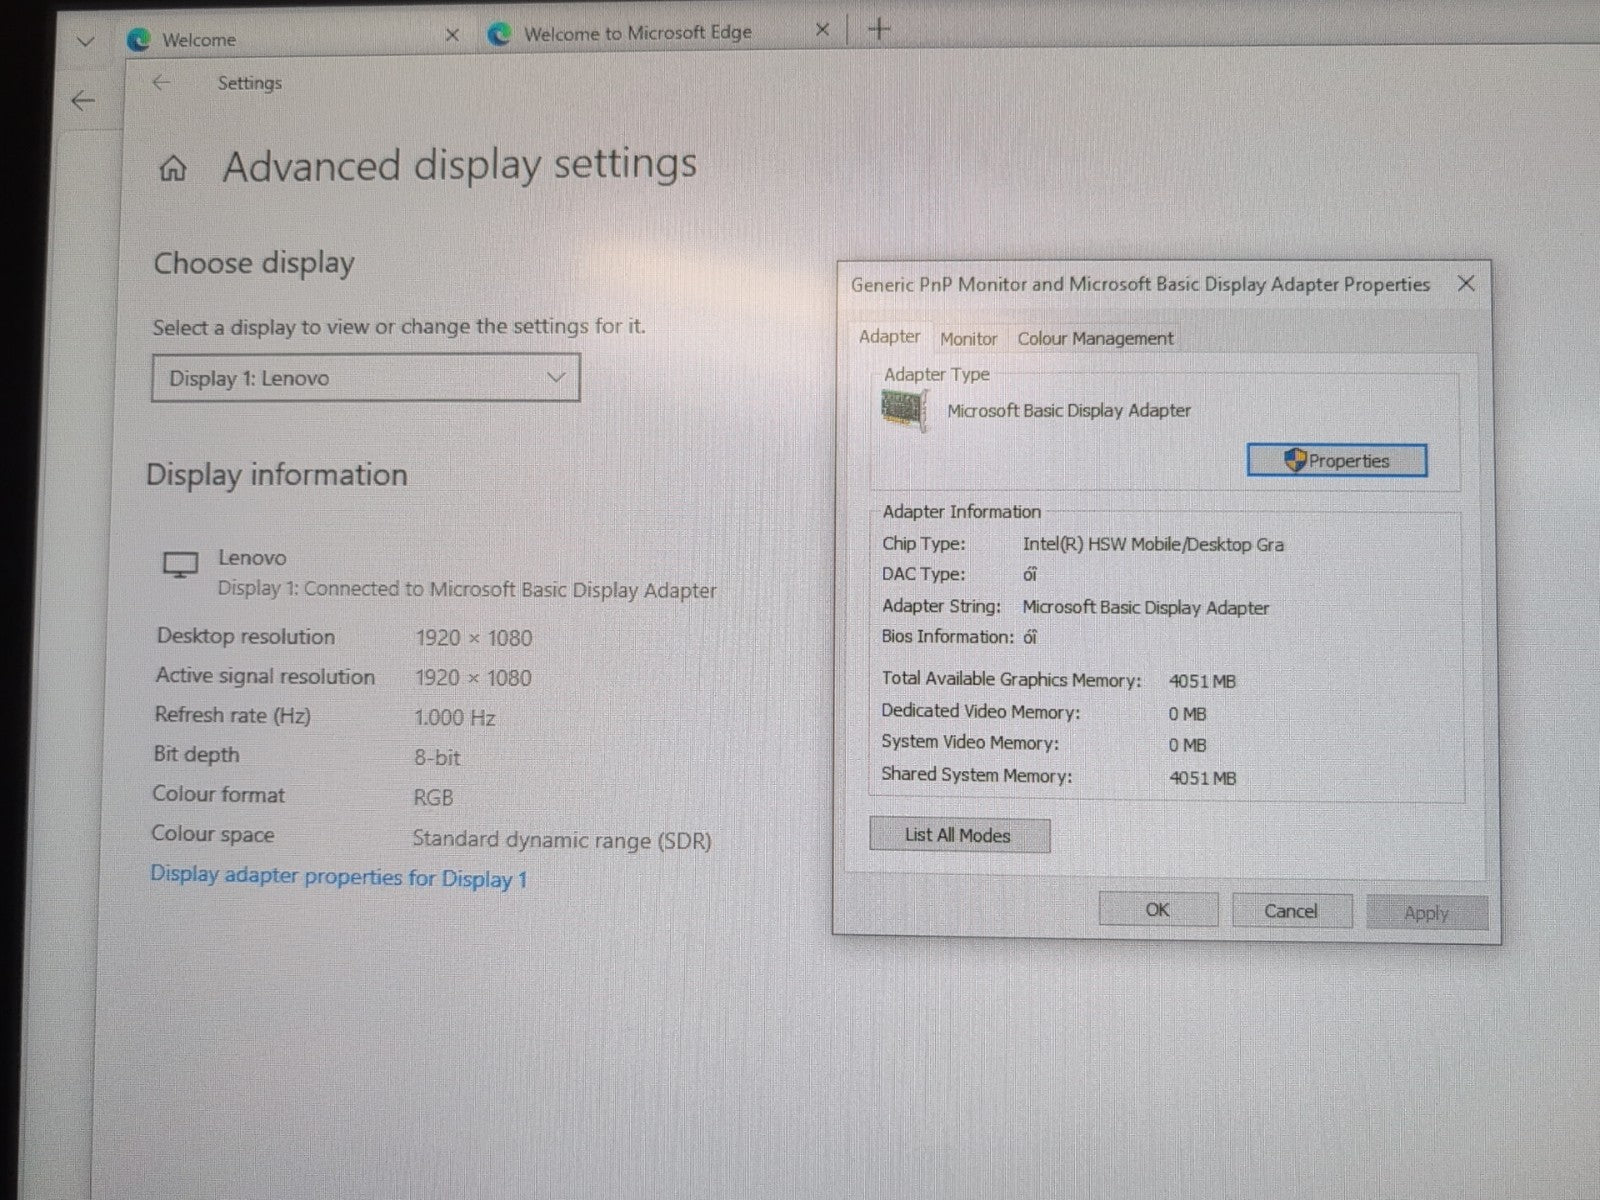The image size is (1600, 1200).
Task: Click Display 1: Connected to adapter text
Action: 467,590
